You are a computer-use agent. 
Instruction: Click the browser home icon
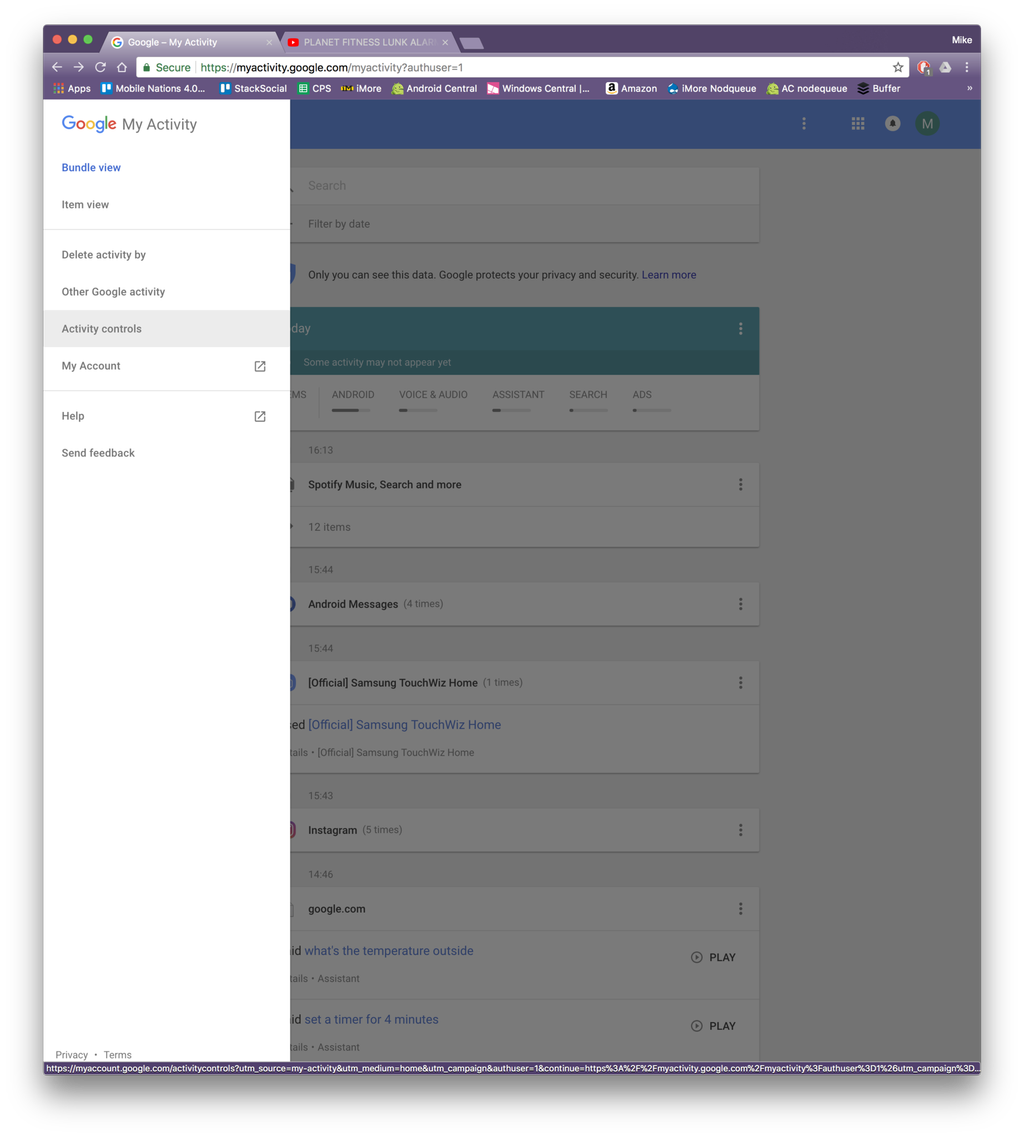pos(122,67)
